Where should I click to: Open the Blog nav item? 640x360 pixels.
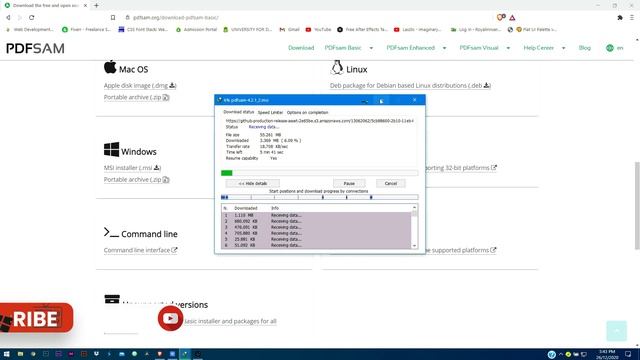584,48
